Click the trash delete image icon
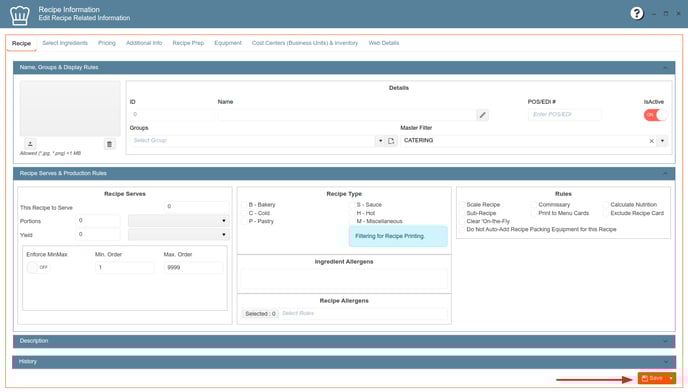Image resolution: width=688 pixels, height=392 pixels. tap(110, 144)
